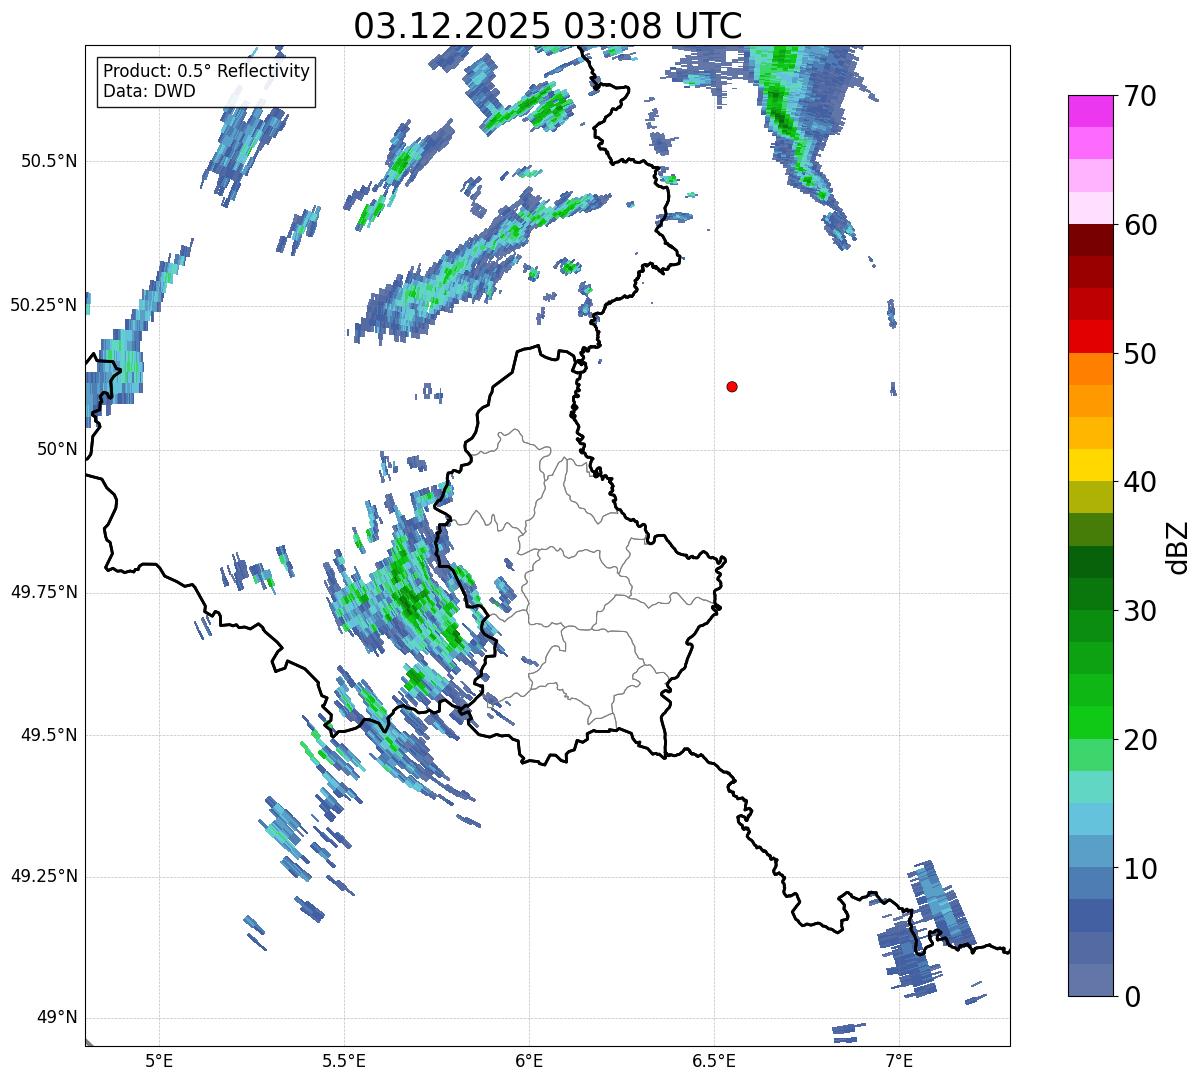Click the 6.5°E longitude label
The width and height of the screenshot is (1202, 1081).
(714, 1060)
